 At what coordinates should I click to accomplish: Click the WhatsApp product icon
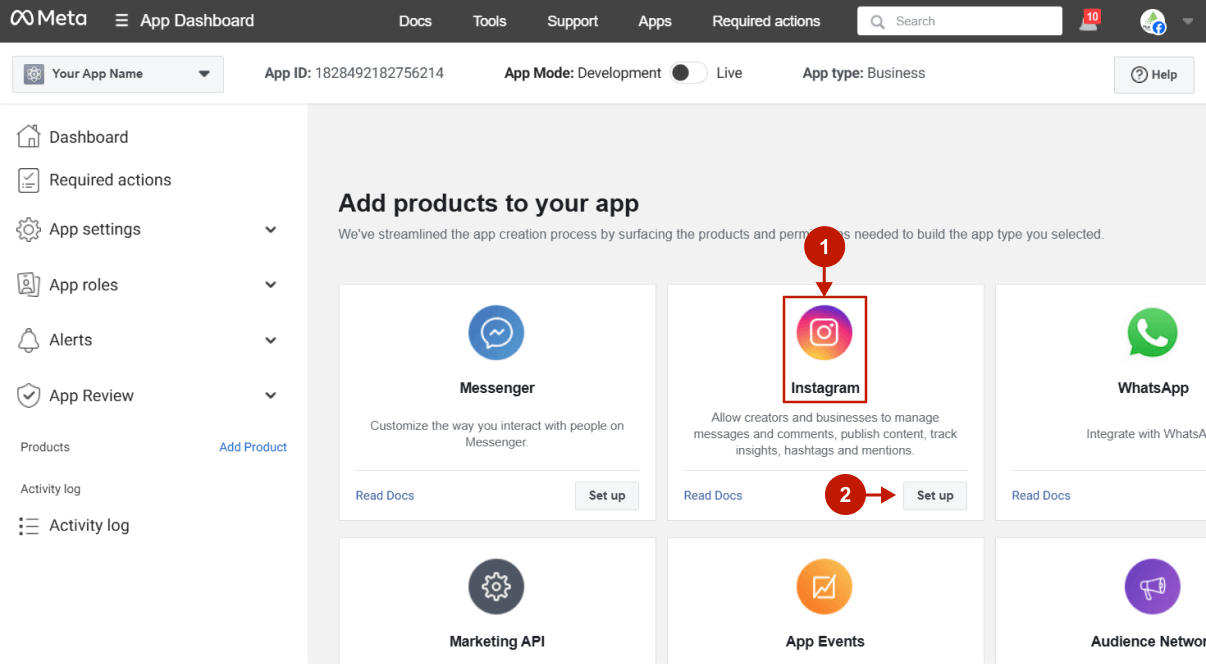[1153, 332]
